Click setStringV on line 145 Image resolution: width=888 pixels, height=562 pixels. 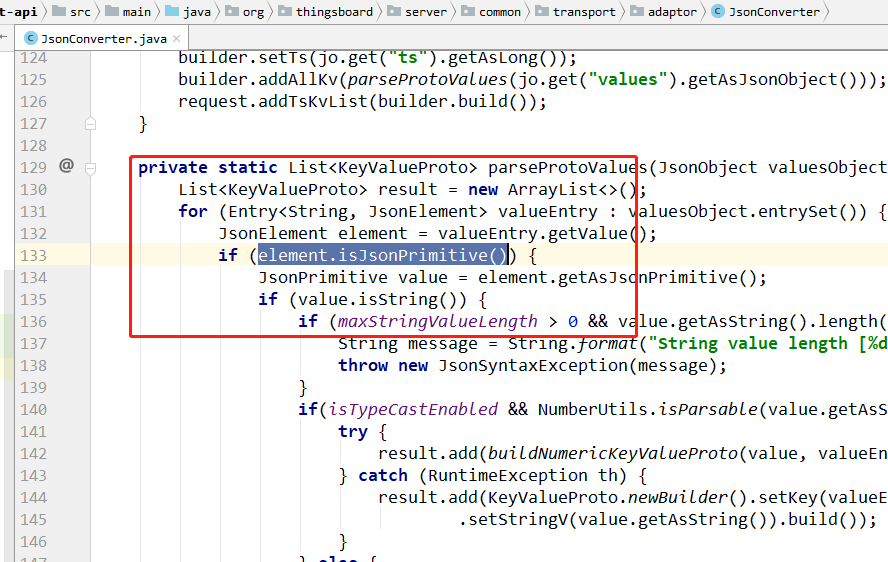coord(518,520)
